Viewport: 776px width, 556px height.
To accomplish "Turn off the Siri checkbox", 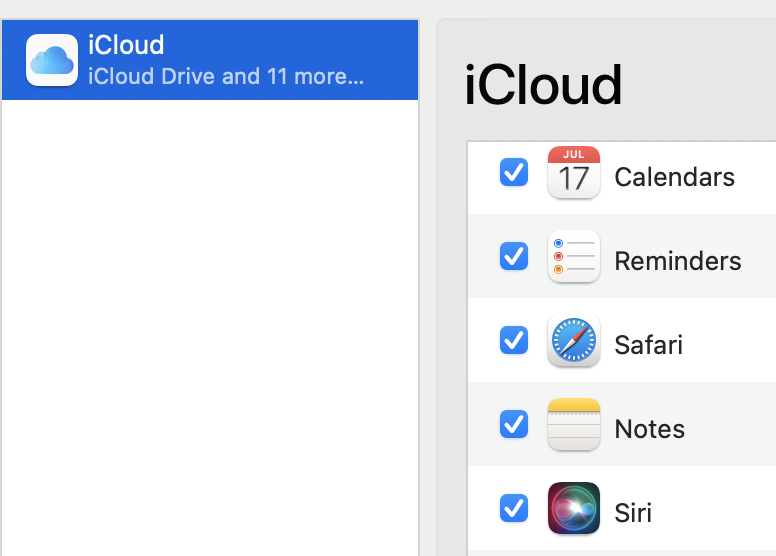I will tap(514, 508).
